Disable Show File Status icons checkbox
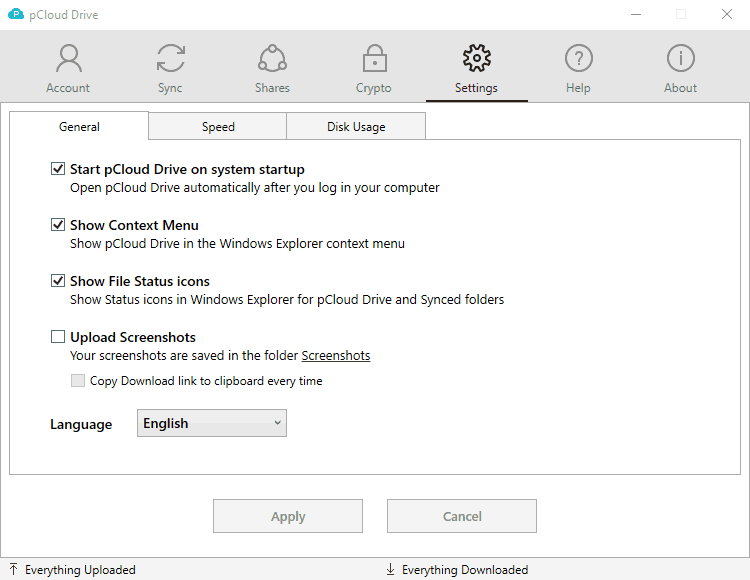Image resolution: width=750 pixels, height=580 pixels. coord(58,280)
